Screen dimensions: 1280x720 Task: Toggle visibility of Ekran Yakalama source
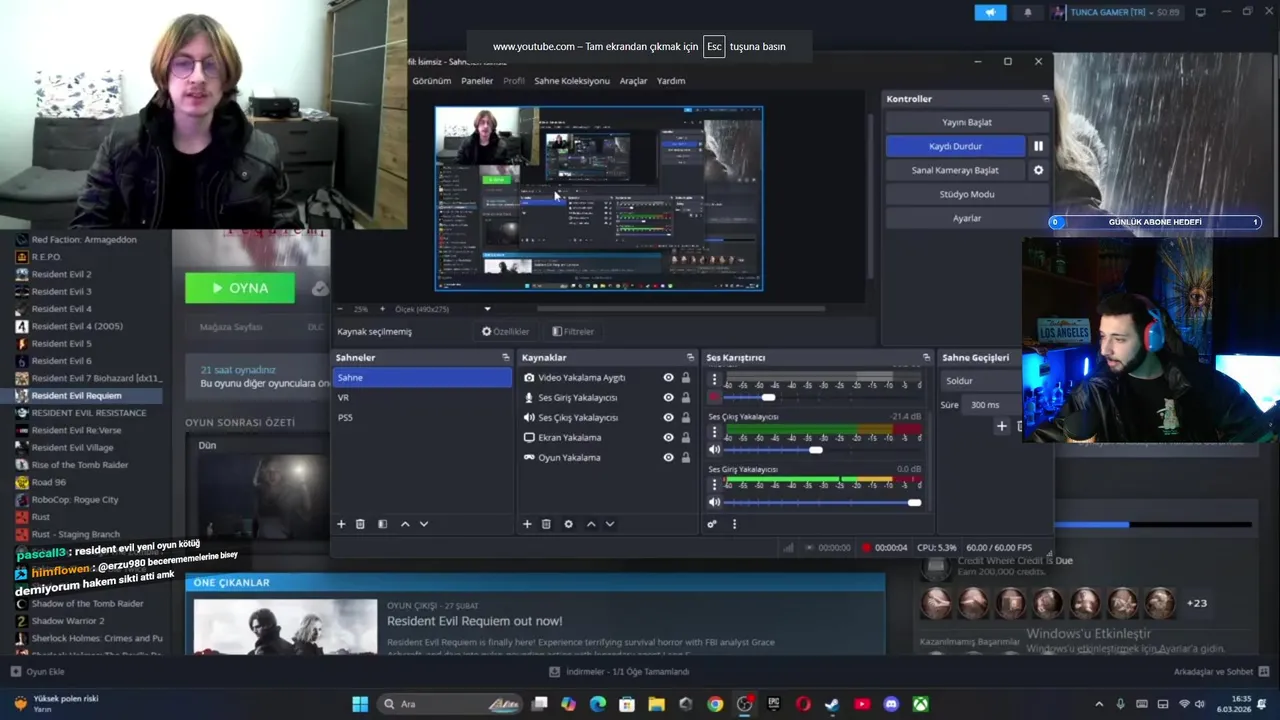click(668, 438)
